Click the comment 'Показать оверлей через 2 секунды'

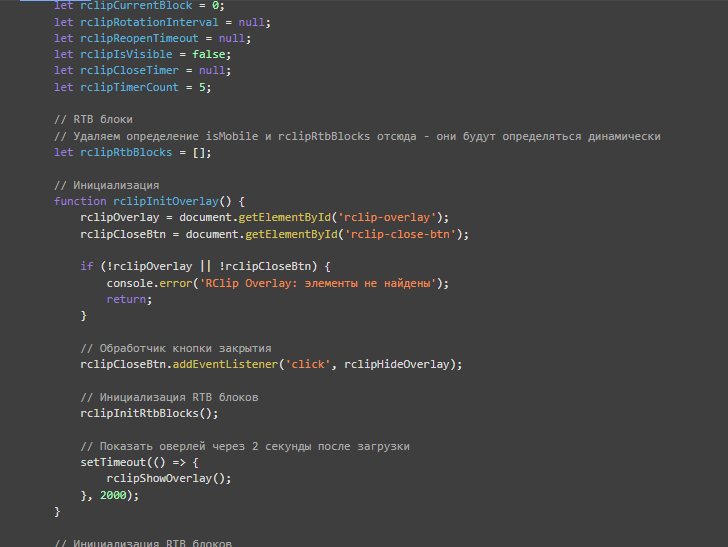(245, 446)
